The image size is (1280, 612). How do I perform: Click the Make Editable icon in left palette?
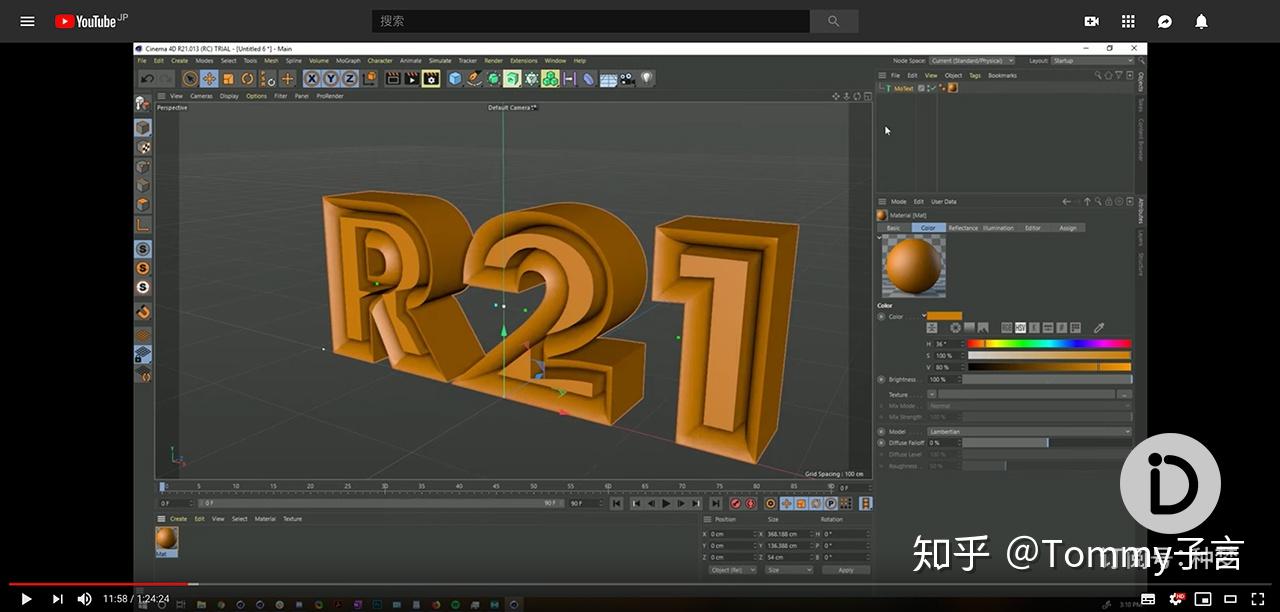[142, 103]
